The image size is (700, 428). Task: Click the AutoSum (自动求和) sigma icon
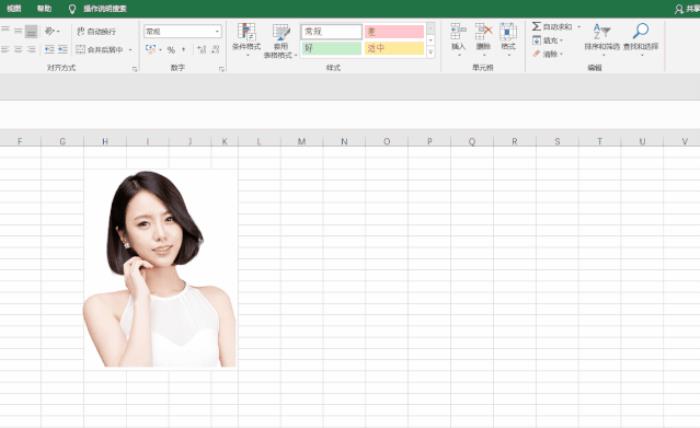pyautogui.click(x=537, y=27)
